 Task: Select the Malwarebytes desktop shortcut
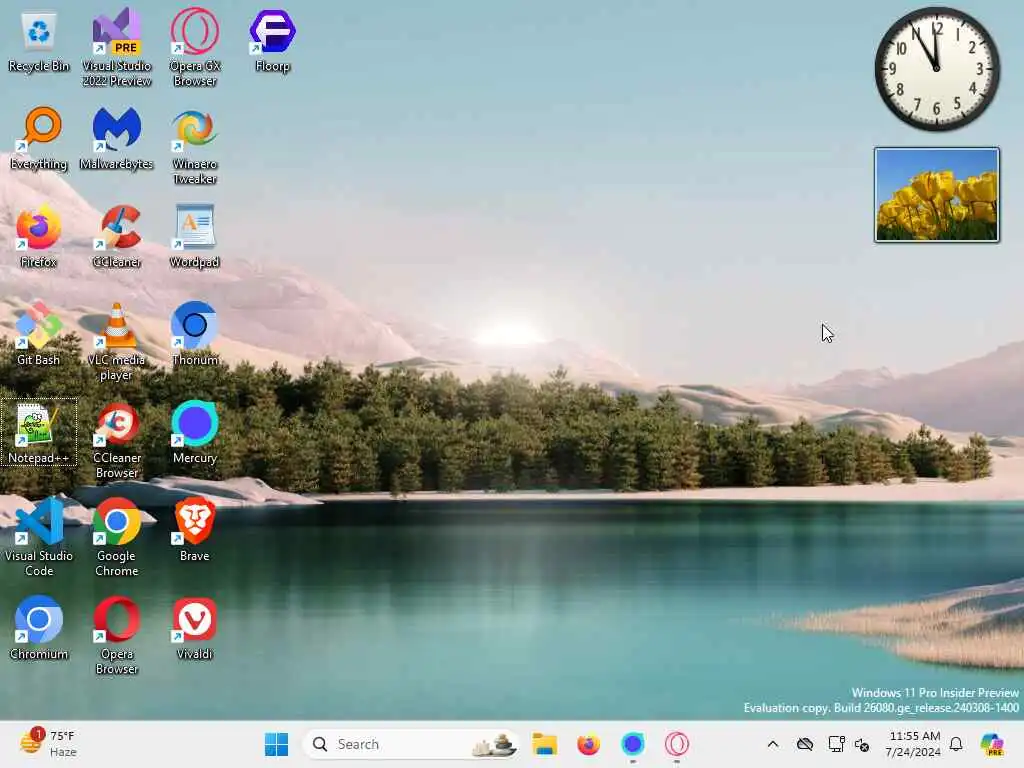tap(116, 139)
